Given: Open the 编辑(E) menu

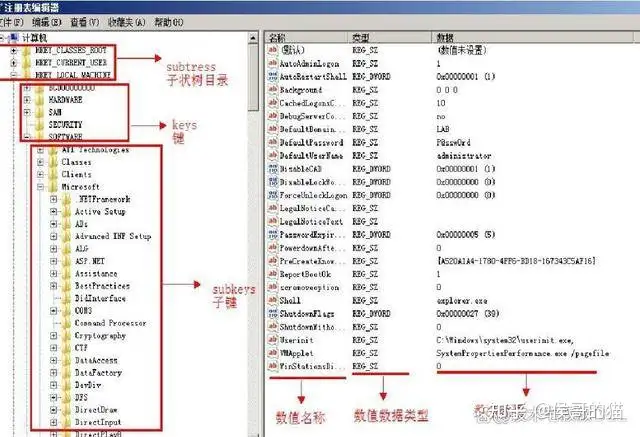Looking at the screenshot, I should click(x=47, y=22).
